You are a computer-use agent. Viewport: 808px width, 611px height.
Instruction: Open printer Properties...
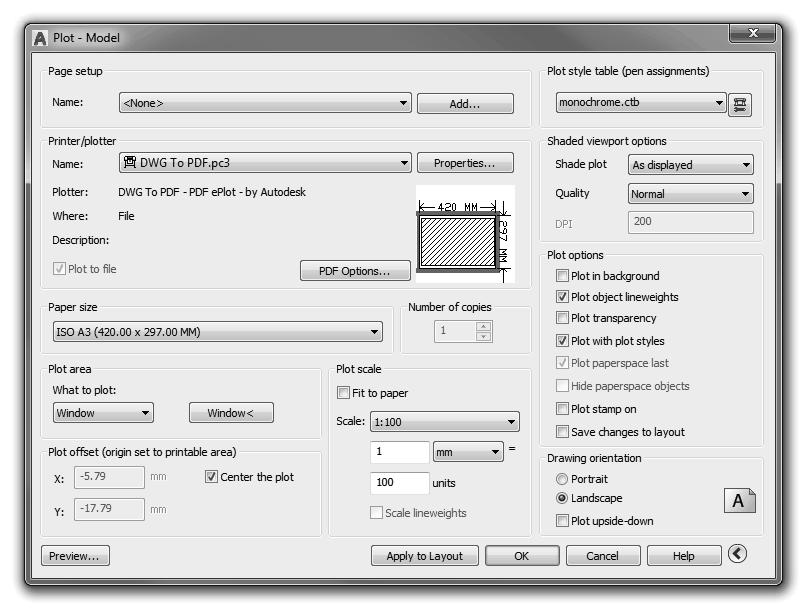click(465, 163)
